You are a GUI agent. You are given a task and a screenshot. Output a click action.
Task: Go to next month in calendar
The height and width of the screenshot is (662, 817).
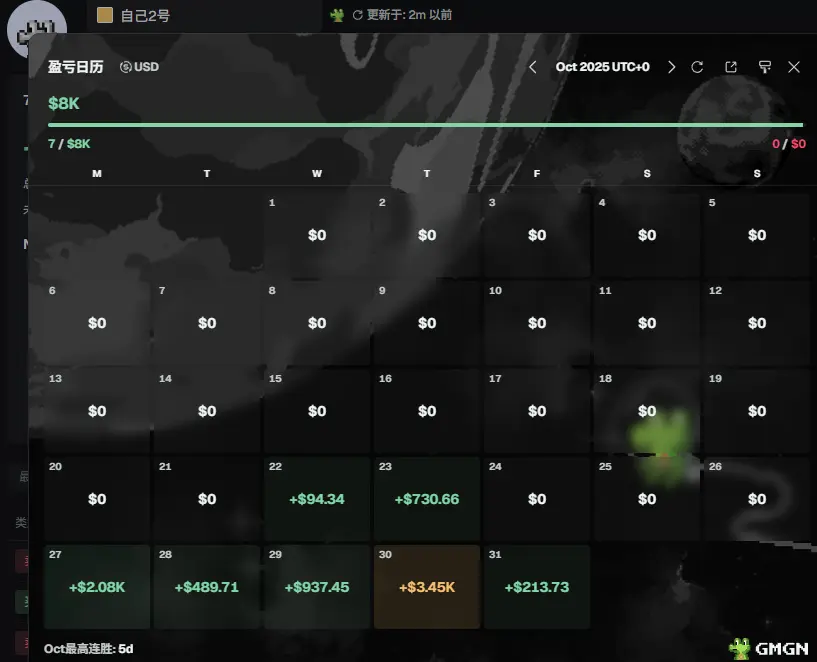[x=672, y=67]
